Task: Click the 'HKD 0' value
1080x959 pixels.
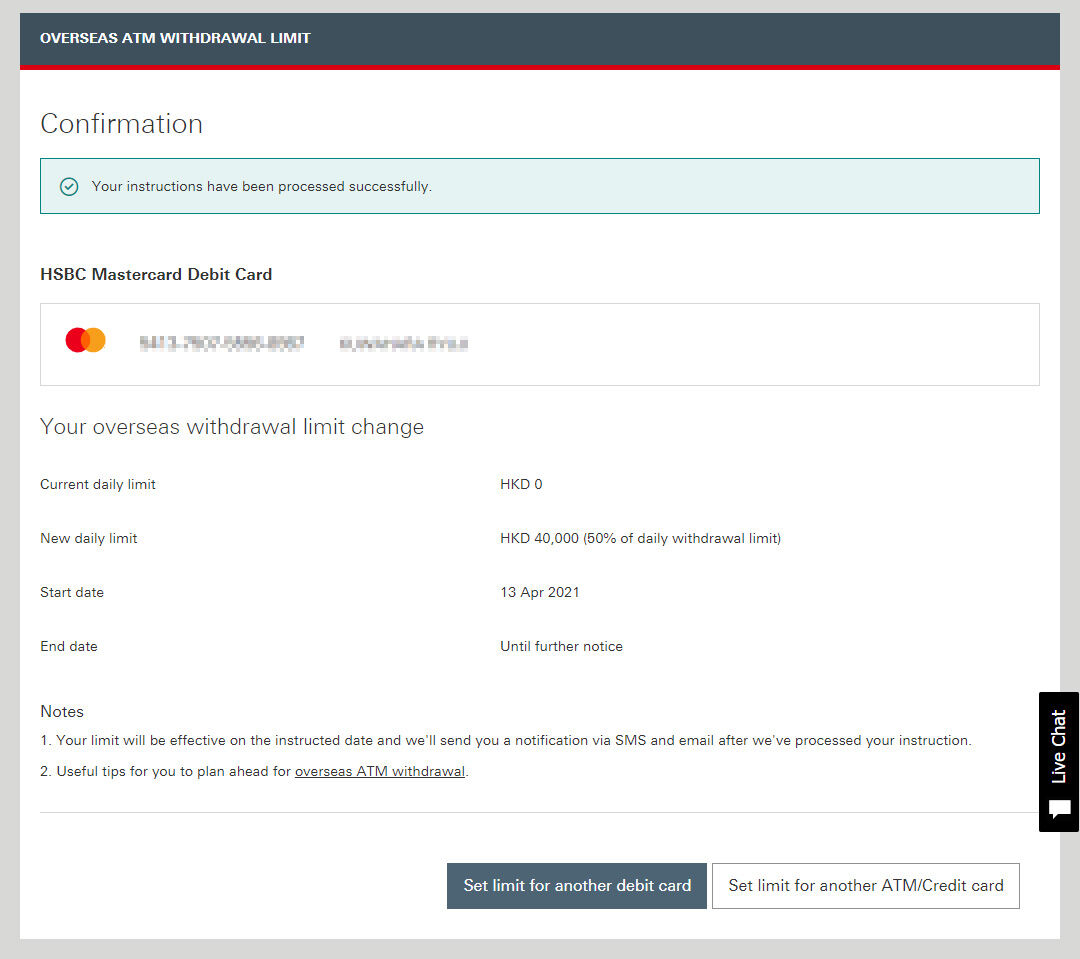Action: (x=521, y=484)
